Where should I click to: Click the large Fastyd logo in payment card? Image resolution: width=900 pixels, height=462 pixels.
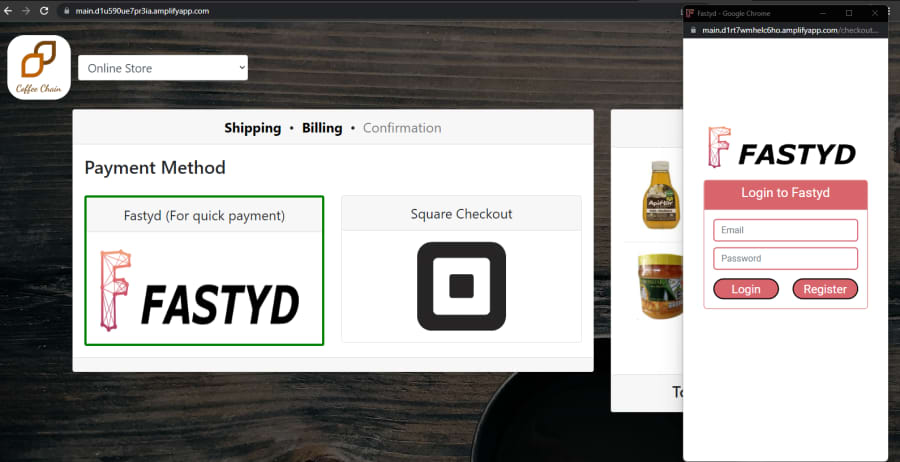[x=200, y=290]
